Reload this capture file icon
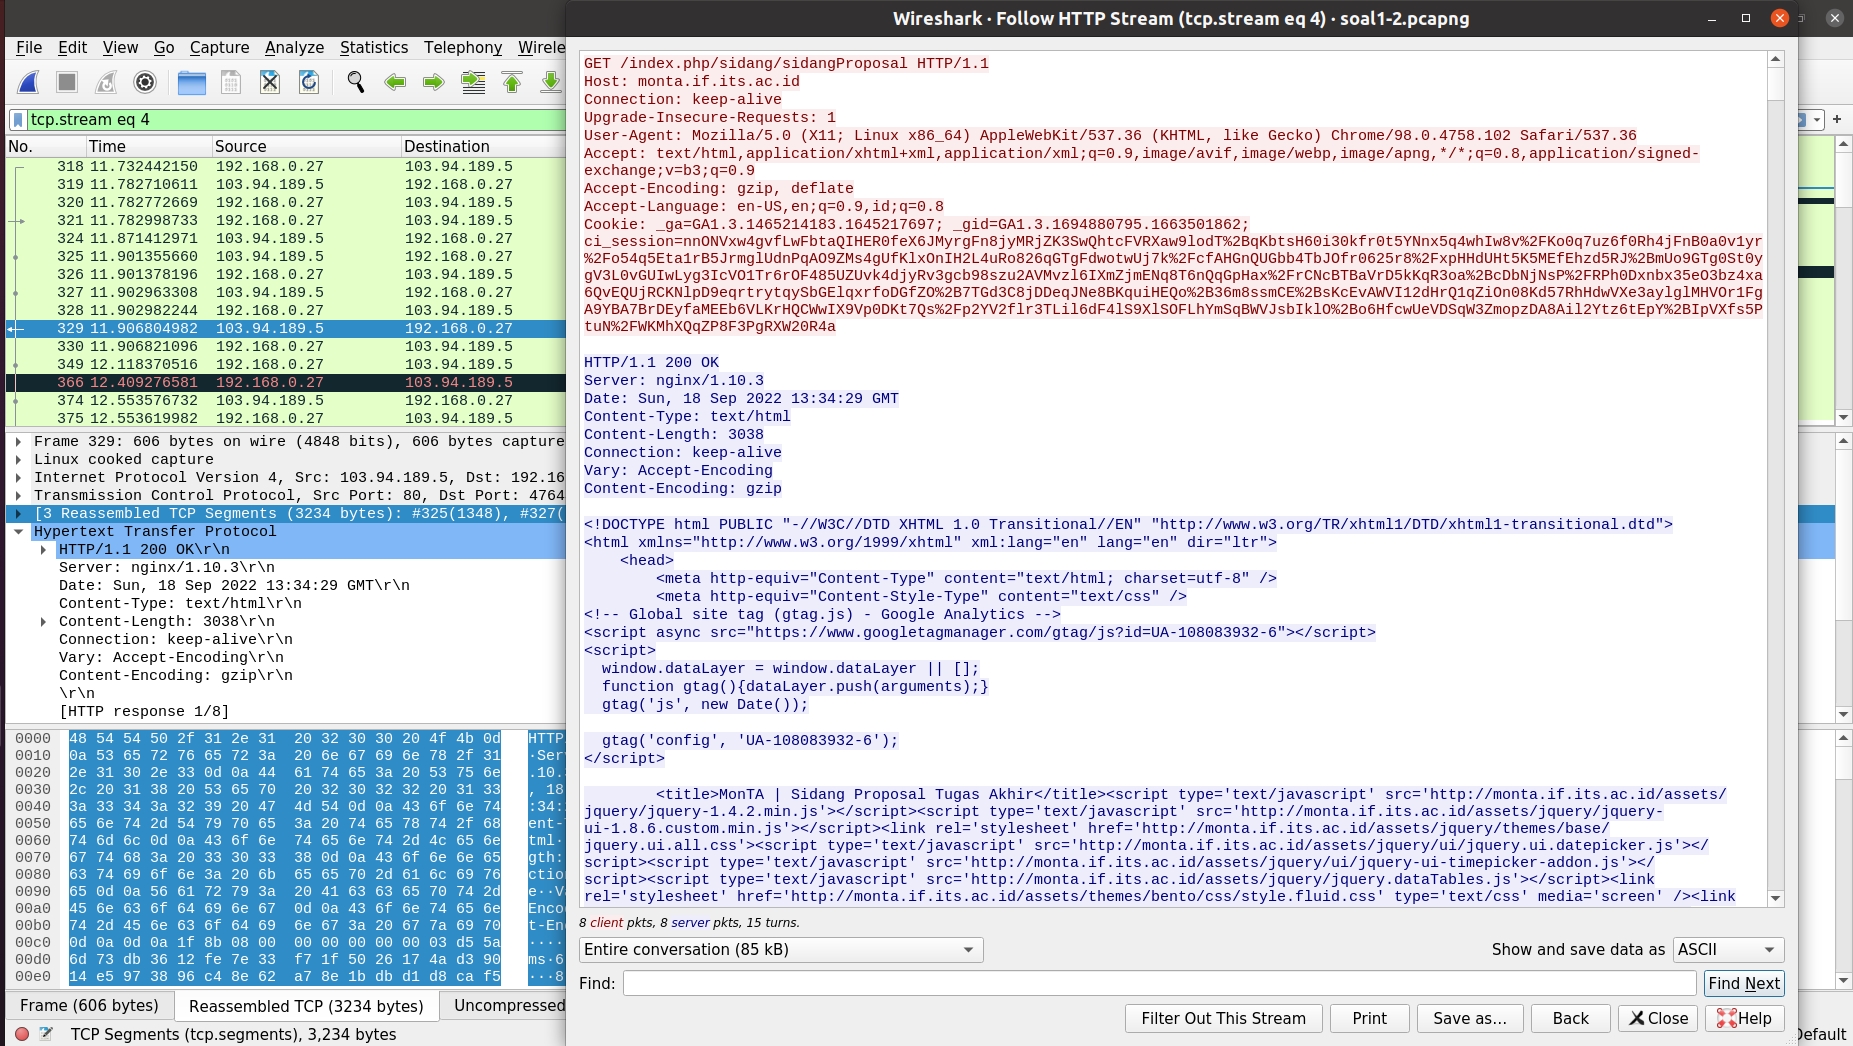The image size is (1853, 1046). pyautogui.click(x=309, y=82)
